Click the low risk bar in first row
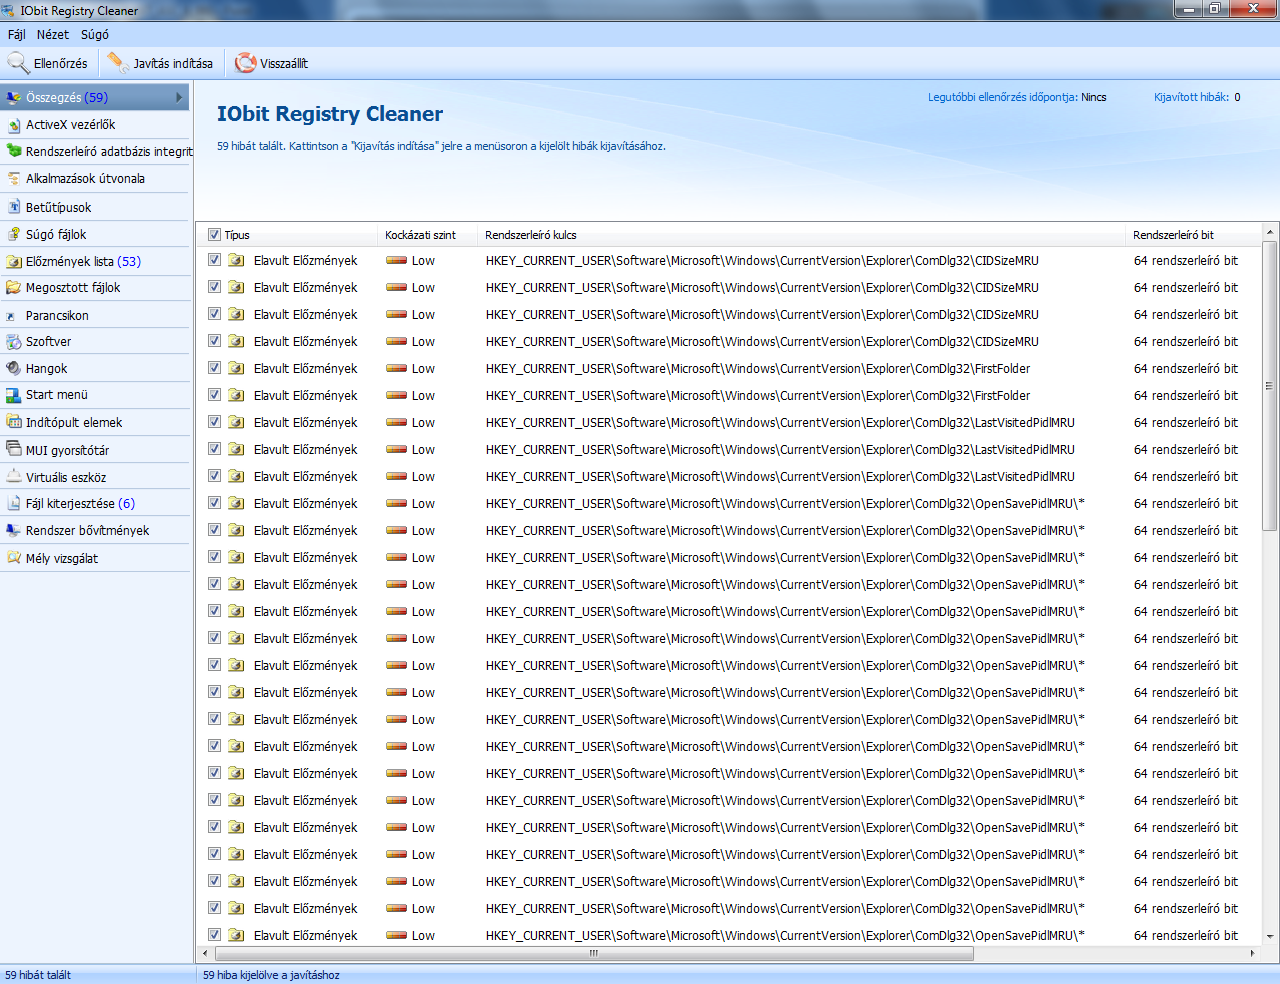Screen dimensions: 1280x984 (396, 260)
